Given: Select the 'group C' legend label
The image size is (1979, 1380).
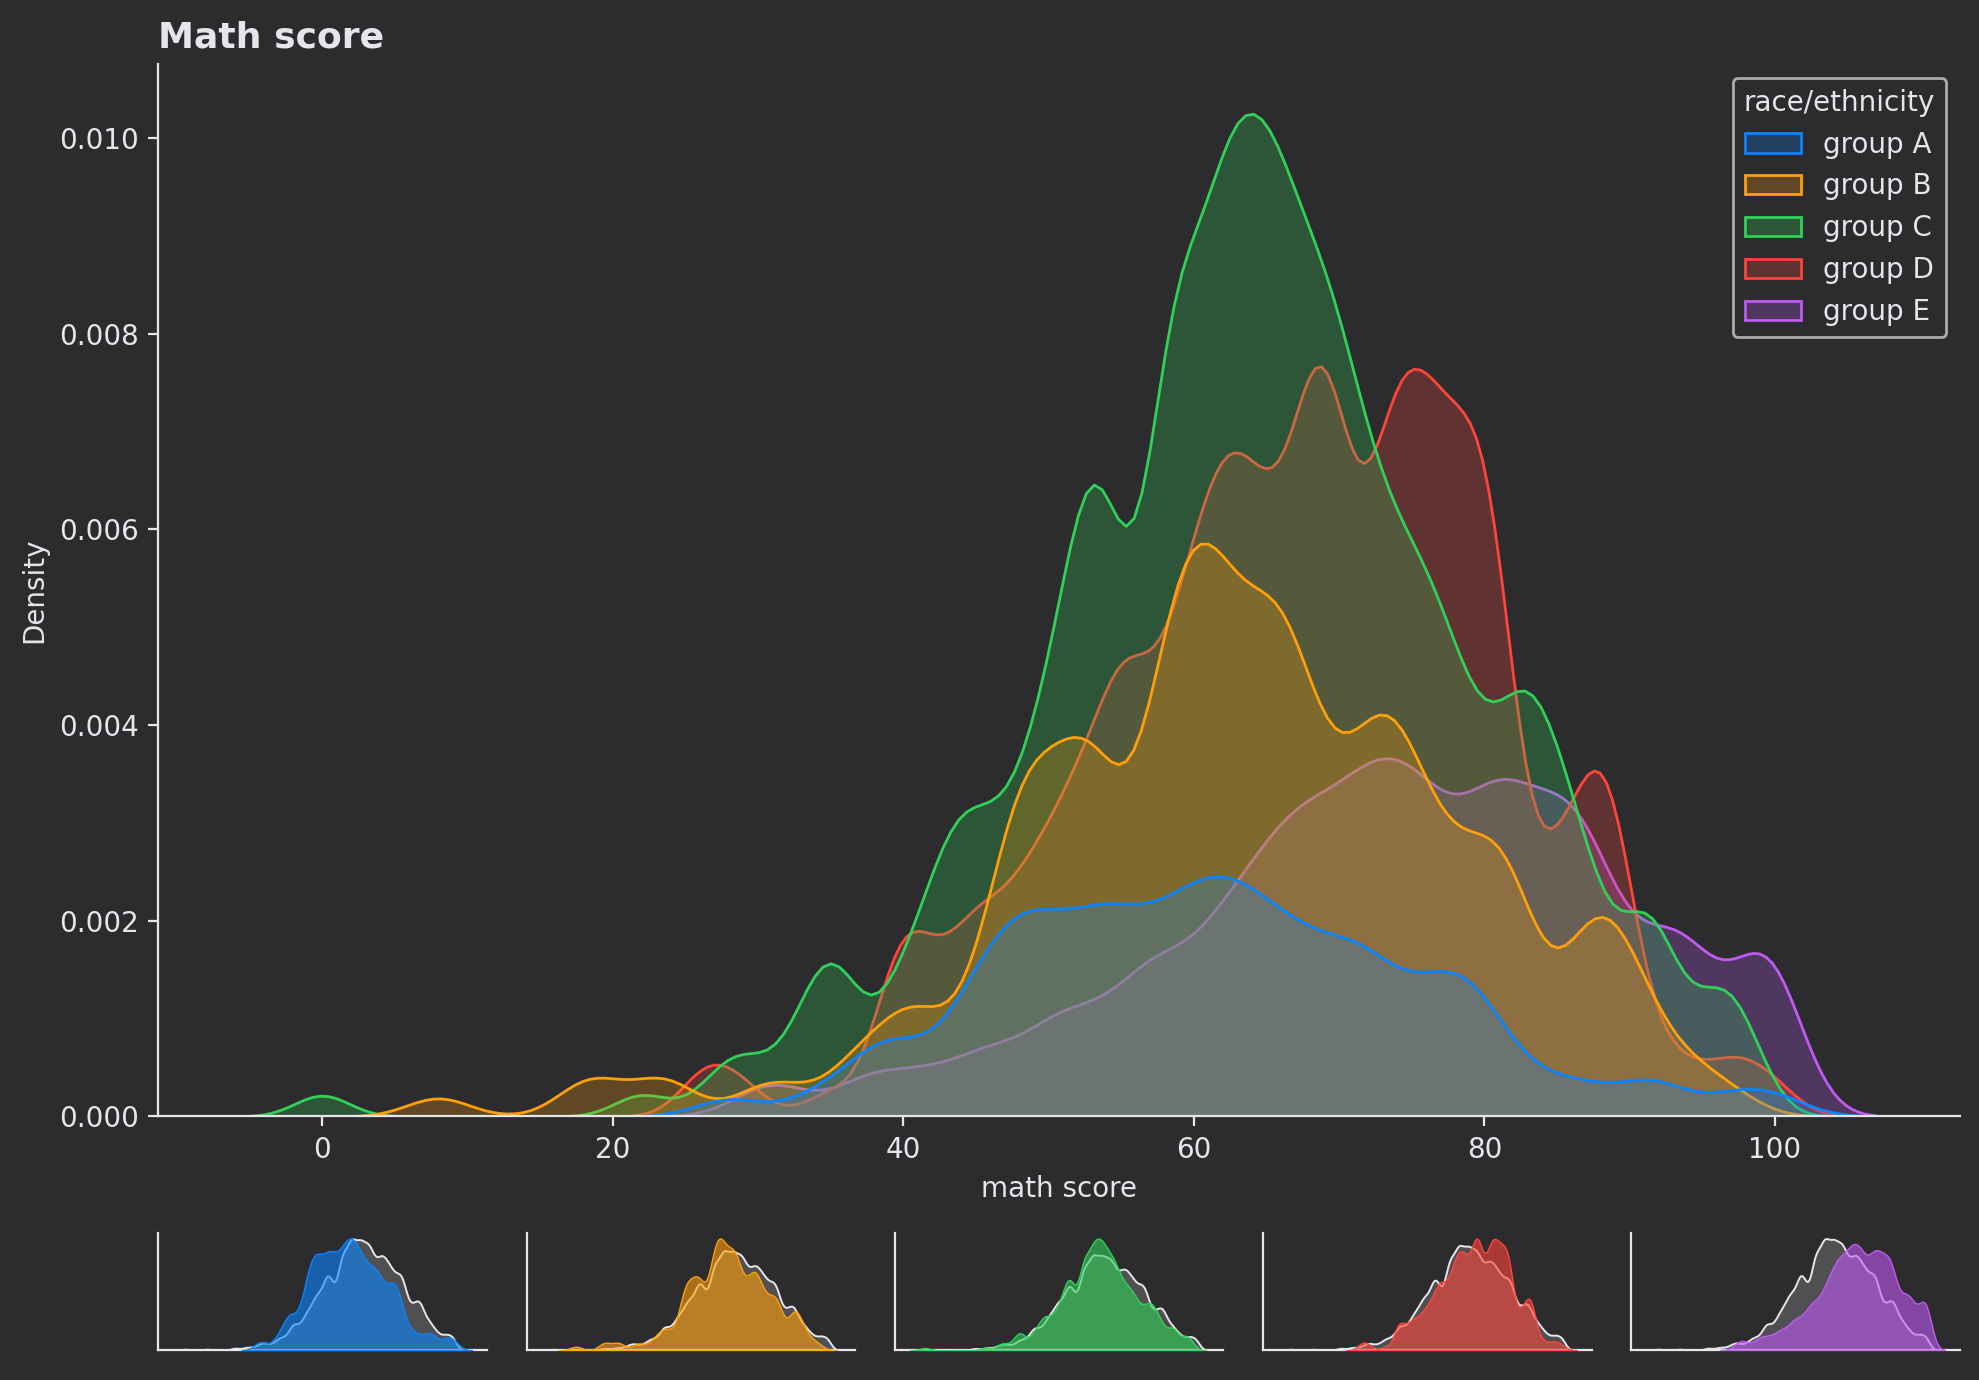Looking at the screenshot, I should click(x=1876, y=227).
